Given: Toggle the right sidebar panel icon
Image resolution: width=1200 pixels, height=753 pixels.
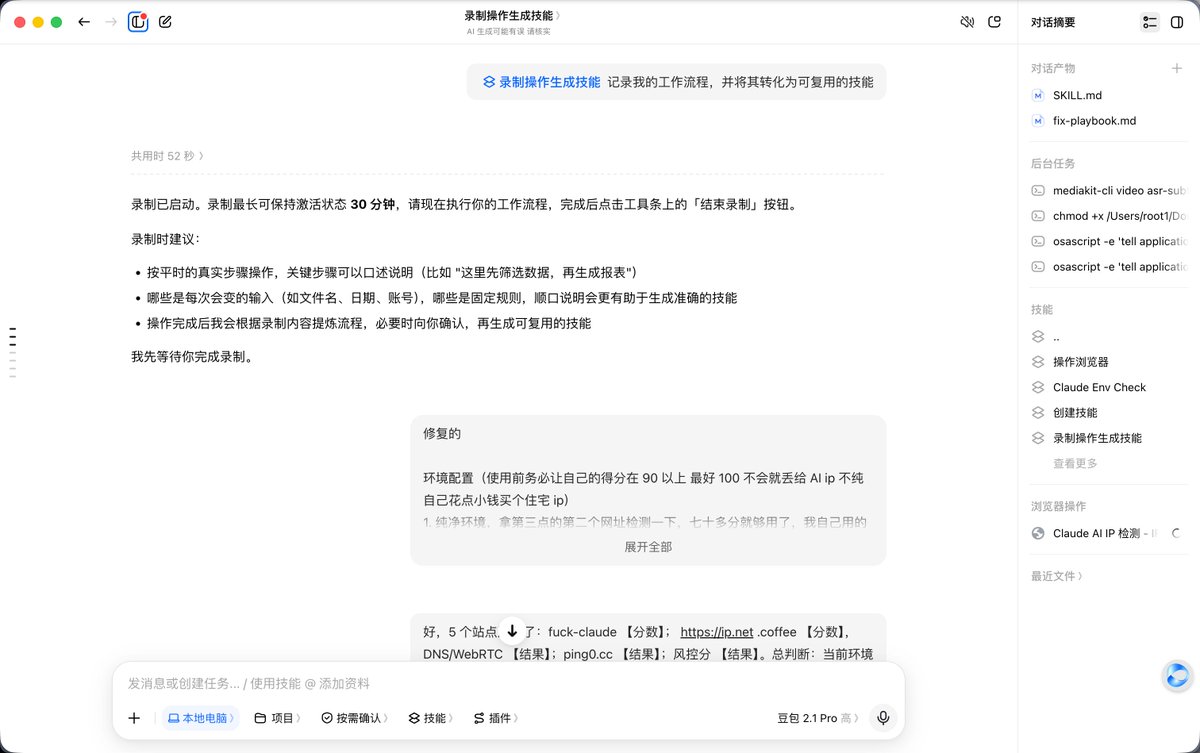Looking at the screenshot, I should 1177,22.
